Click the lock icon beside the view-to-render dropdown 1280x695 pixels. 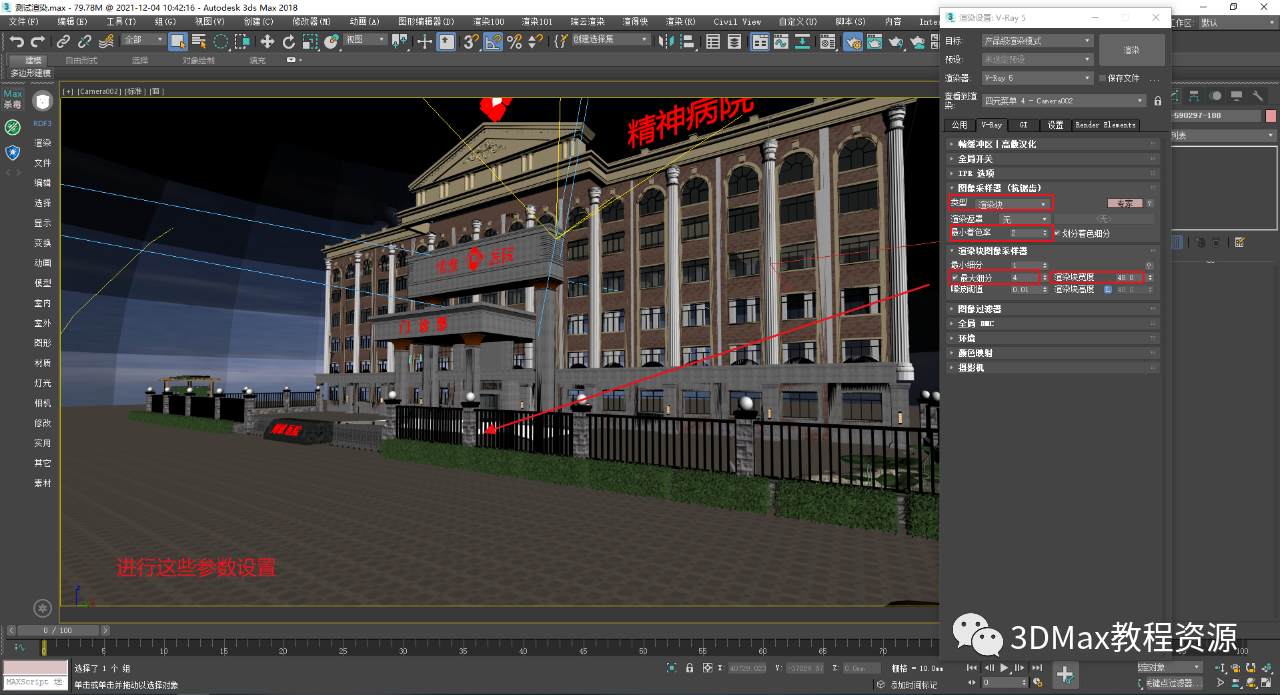coord(1158,101)
